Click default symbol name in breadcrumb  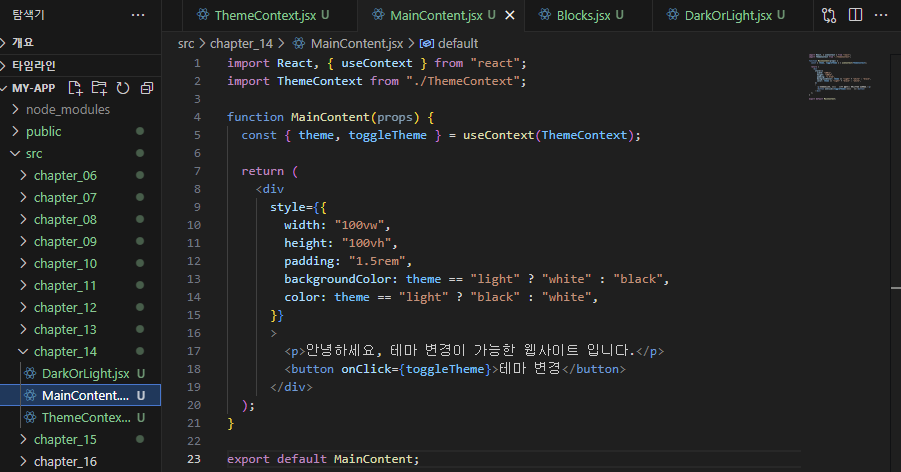pyautogui.click(x=458, y=44)
